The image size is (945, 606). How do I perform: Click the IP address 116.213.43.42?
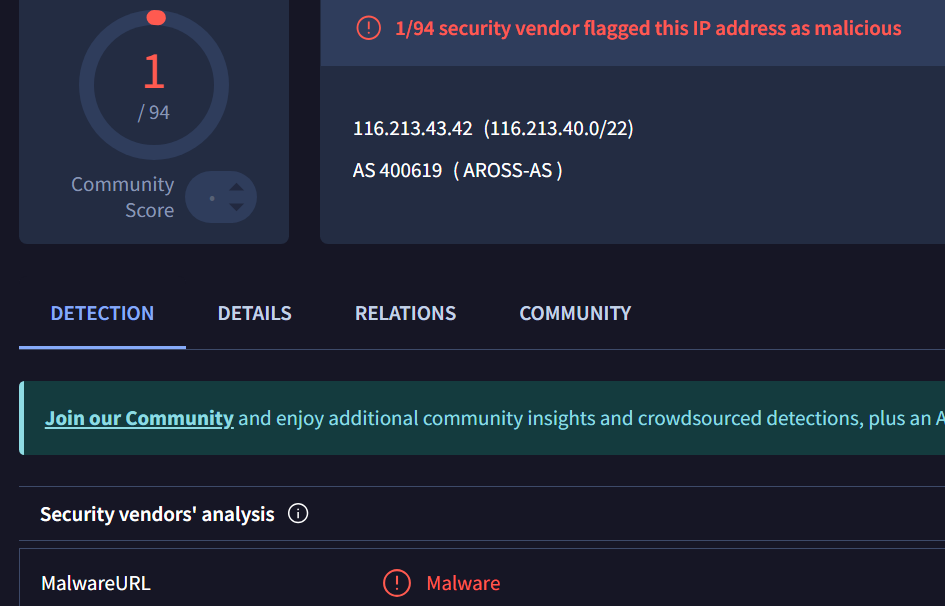tap(412, 129)
